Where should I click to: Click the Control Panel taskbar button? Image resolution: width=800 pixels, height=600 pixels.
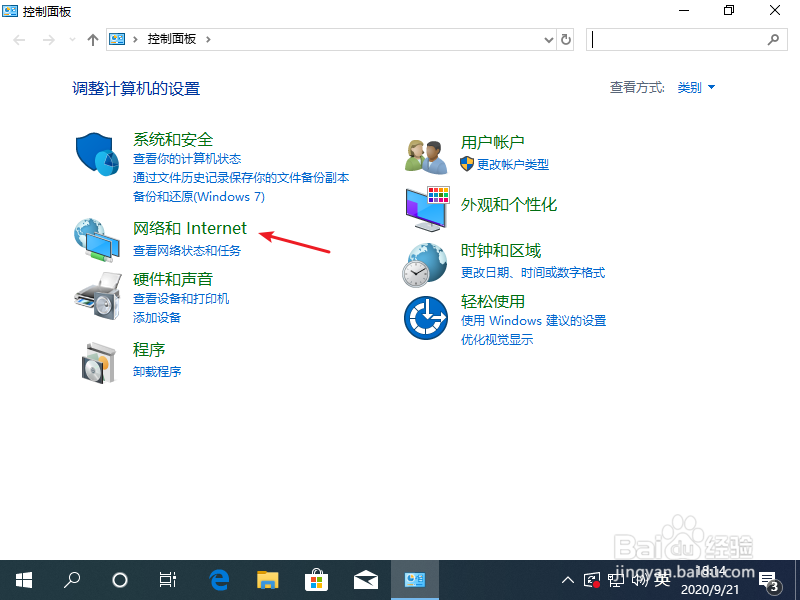pyautogui.click(x=415, y=580)
